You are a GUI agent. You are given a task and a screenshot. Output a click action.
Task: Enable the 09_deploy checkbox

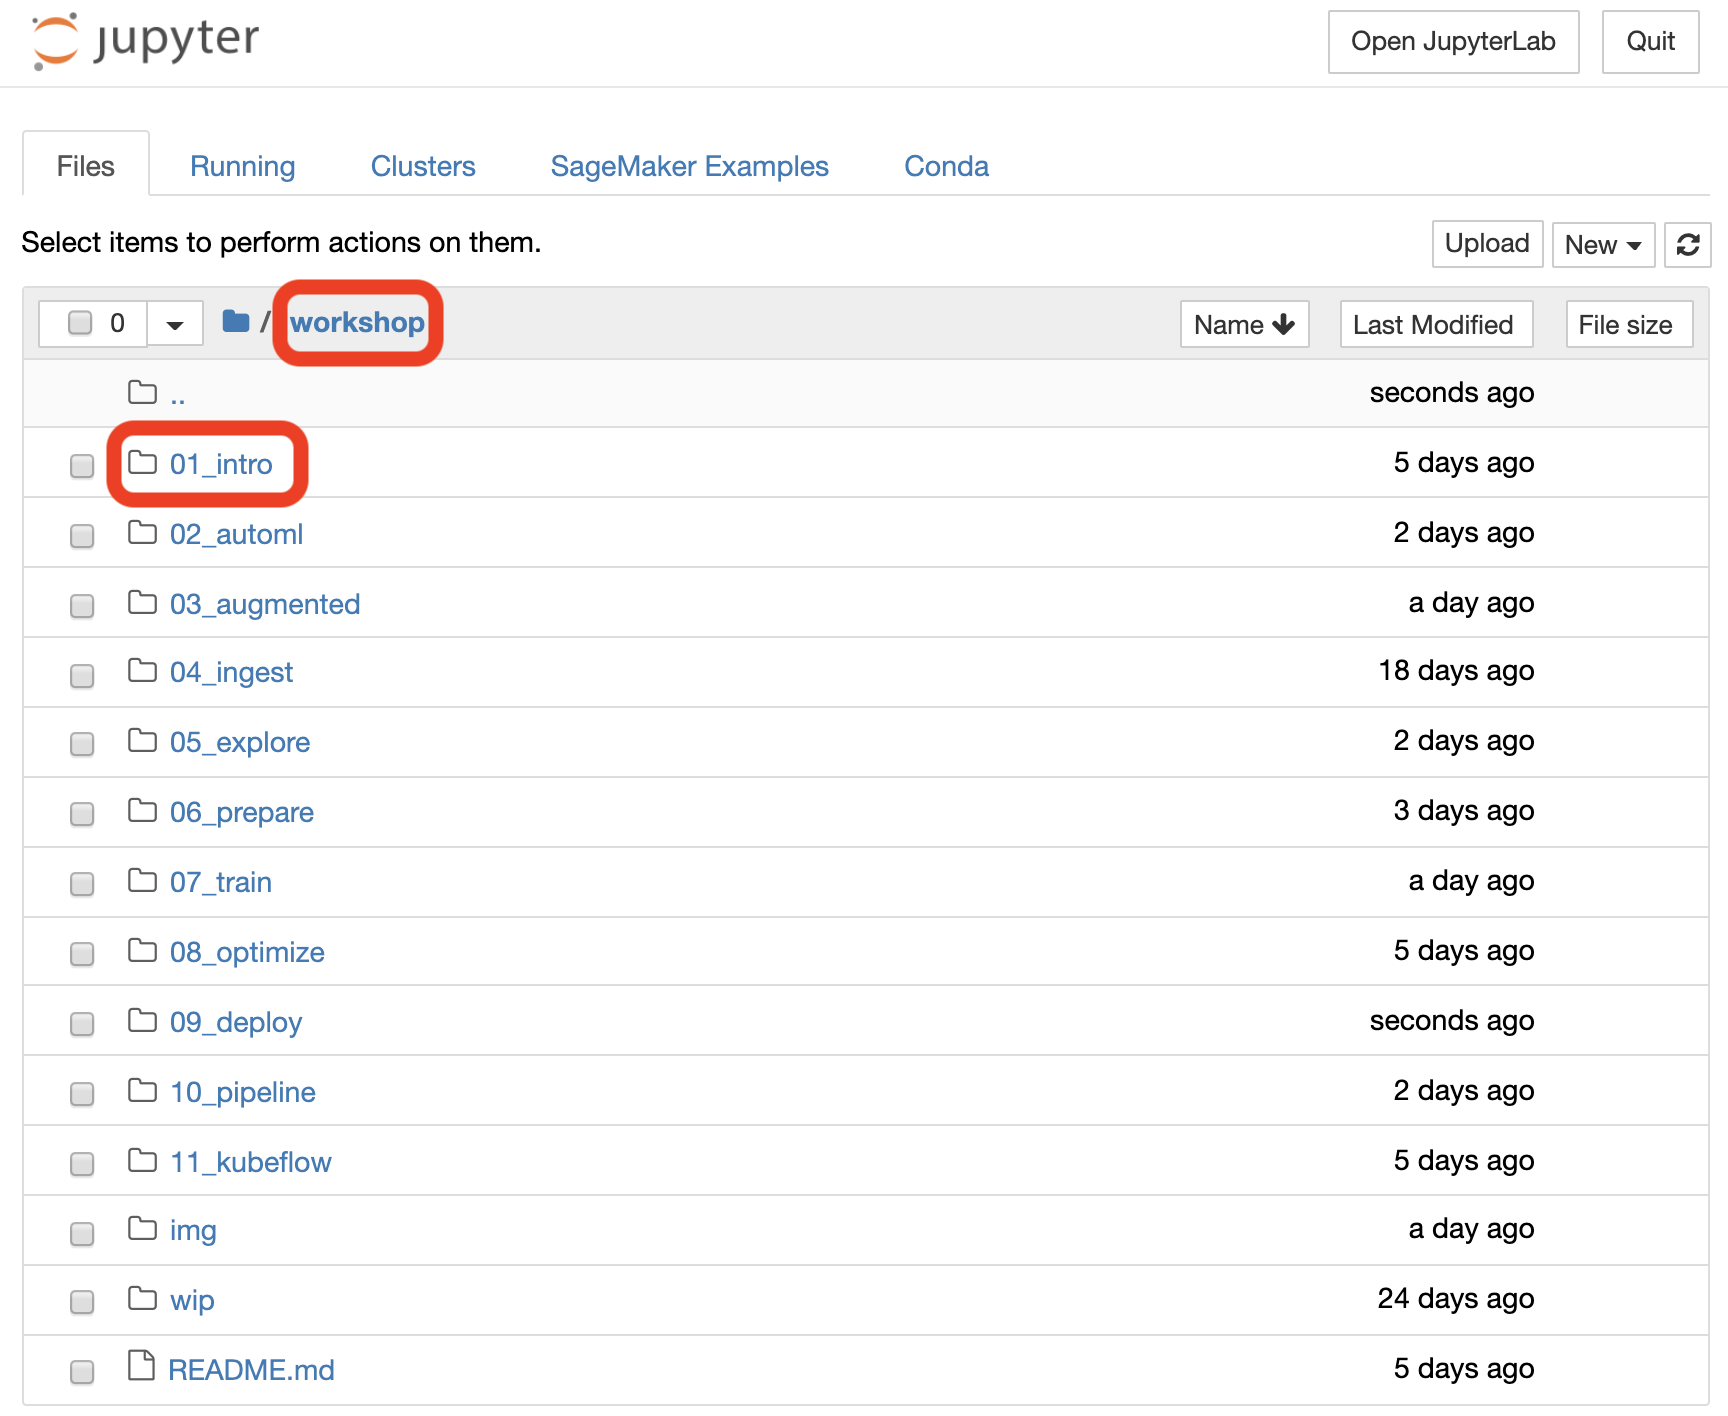pyautogui.click(x=82, y=1024)
